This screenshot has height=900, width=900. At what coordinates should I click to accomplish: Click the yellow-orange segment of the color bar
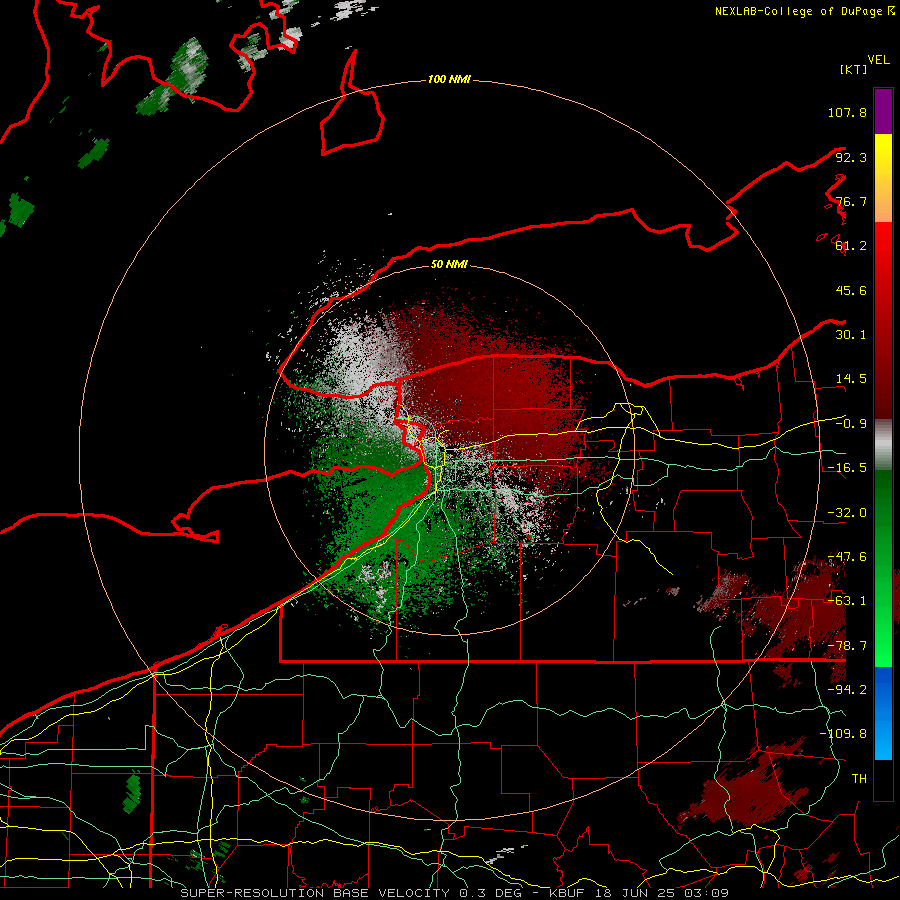pyautogui.click(x=883, y=178)
